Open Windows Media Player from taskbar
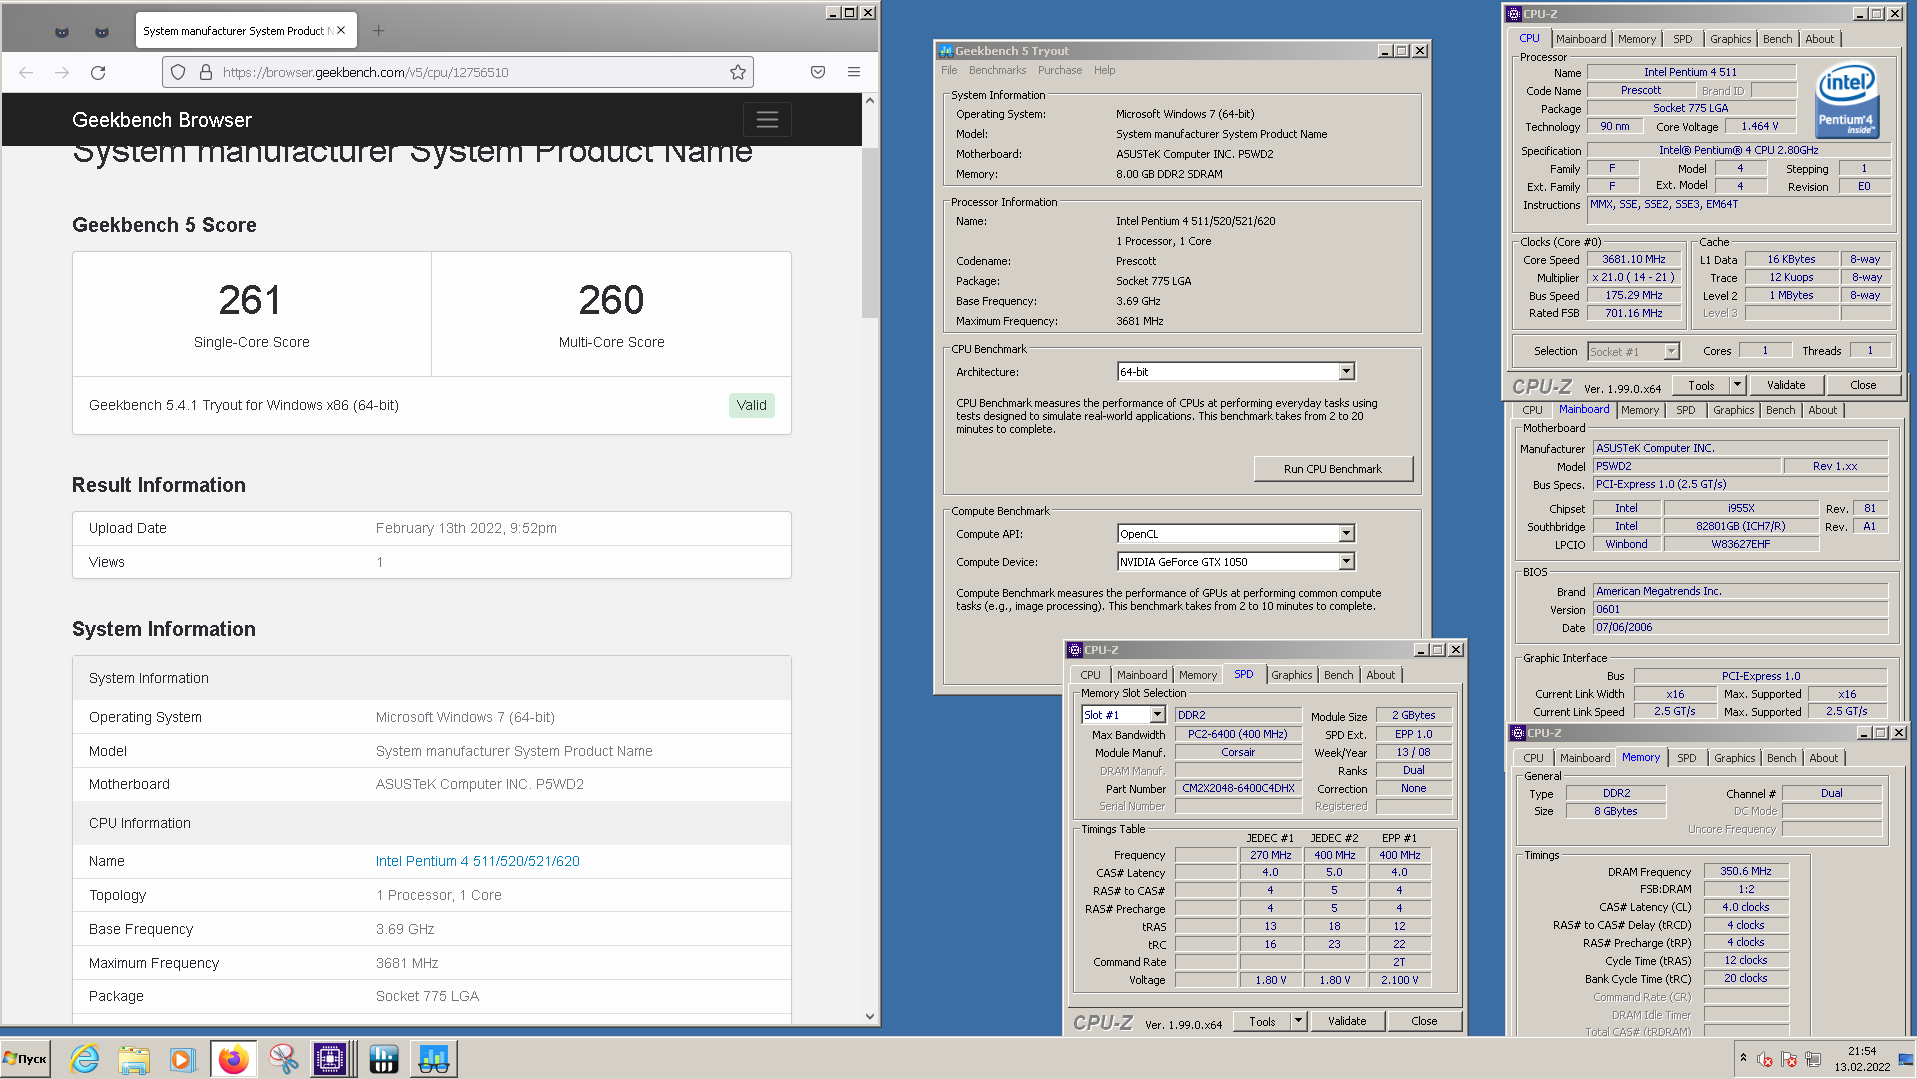Viewport: 1917px width, 1079px height. point(182,1059)
